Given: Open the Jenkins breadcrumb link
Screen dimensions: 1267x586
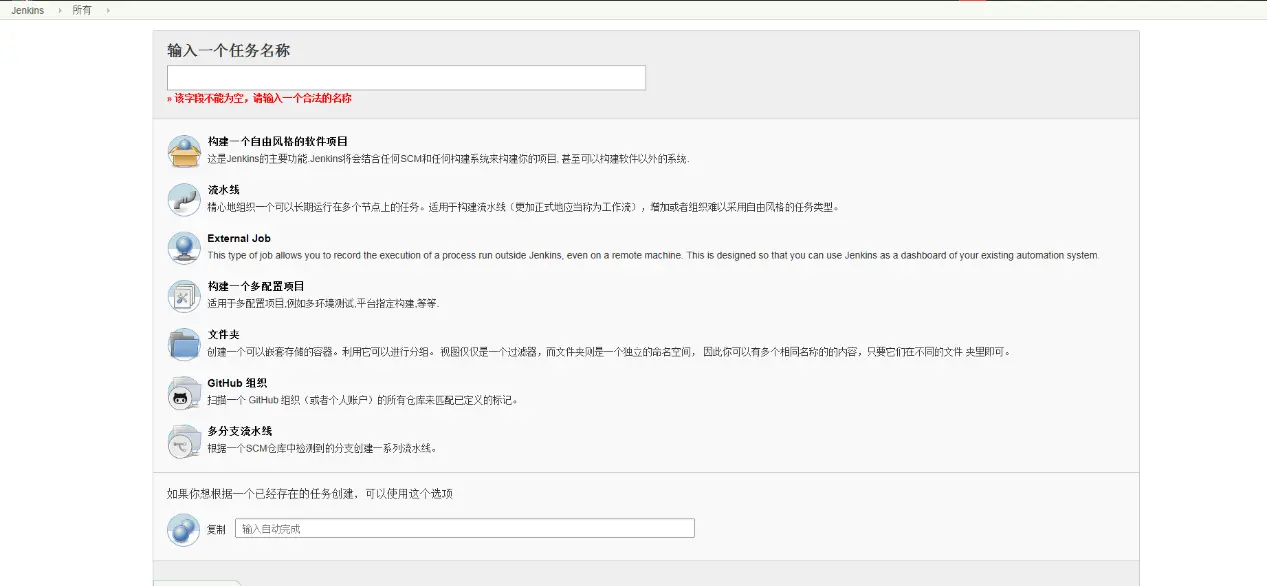Looking at the screenshot, I should point(27,10).
